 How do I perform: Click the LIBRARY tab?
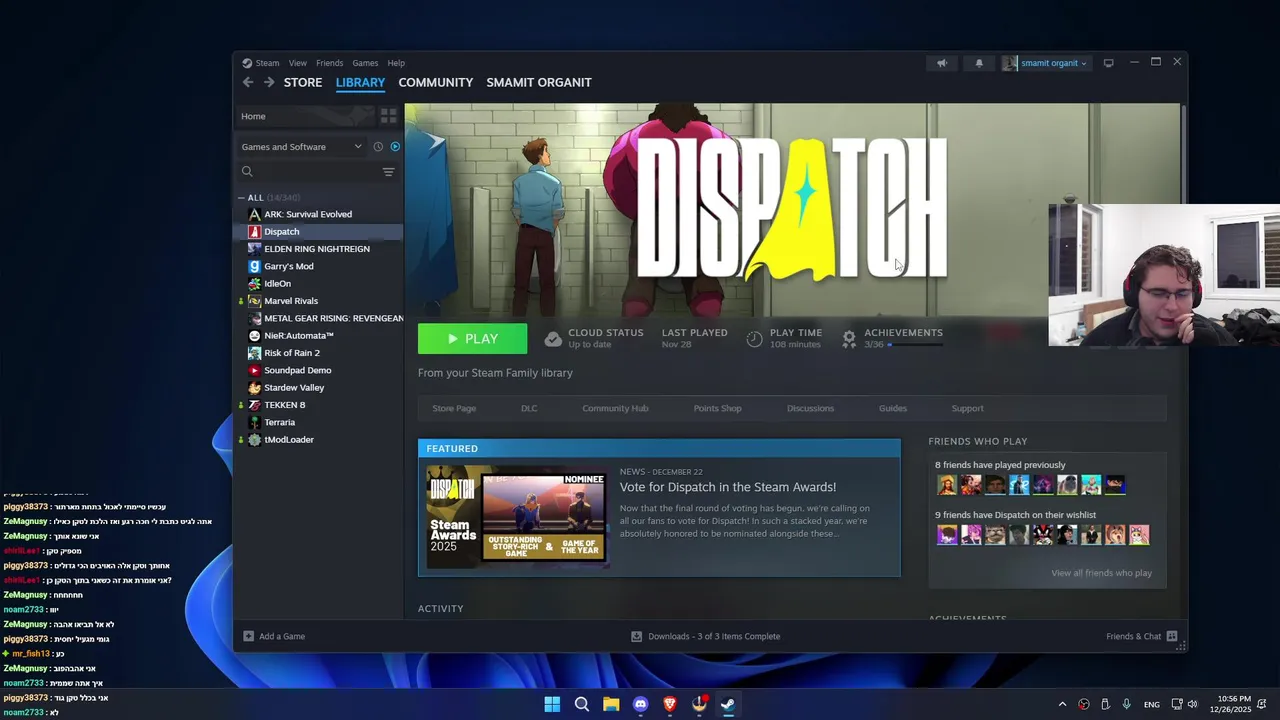coord(360,82)
